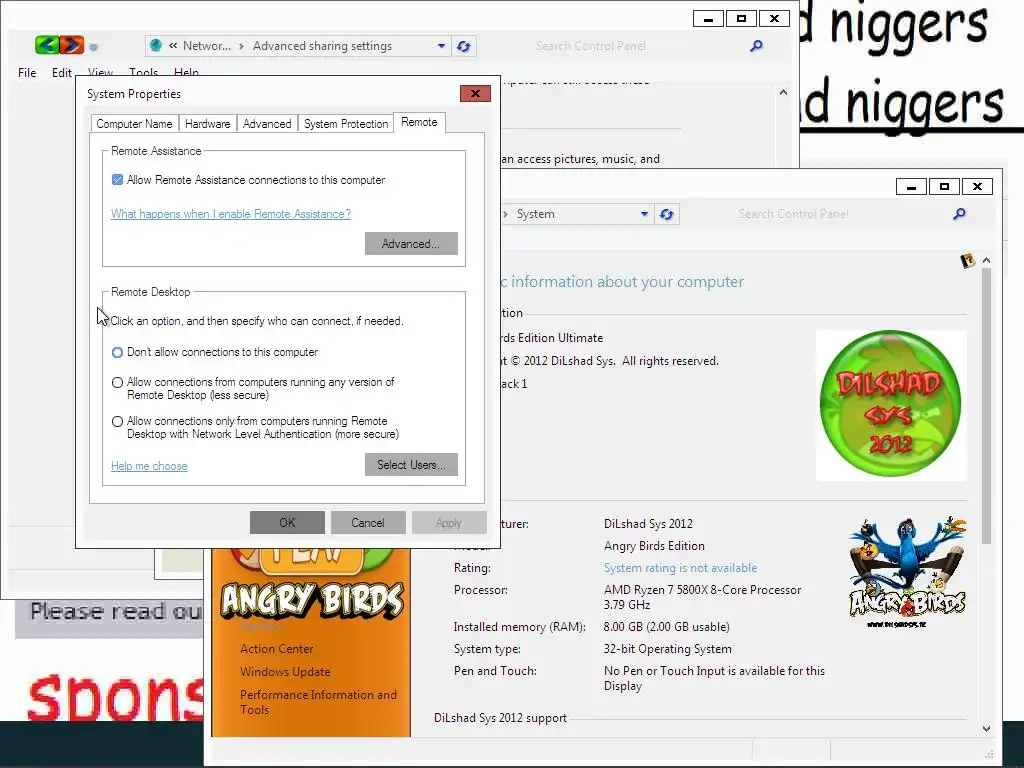Click the Angry Birds Rio bird logo
Viewport: 1024px width, 768px height.
(x=908, y=571)
